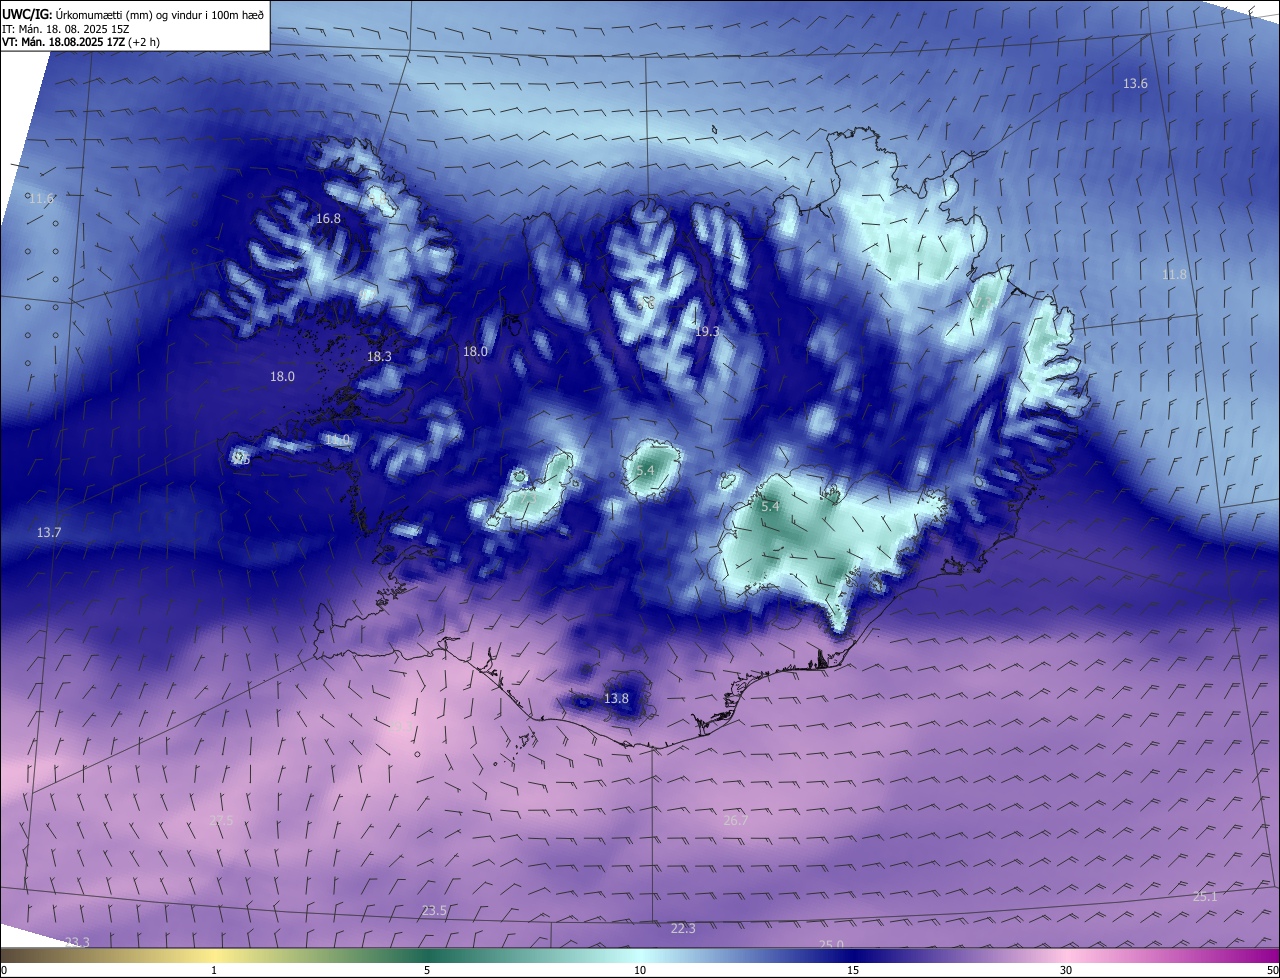Click the 1 tick label on the color scale

[x=214, y=970]
